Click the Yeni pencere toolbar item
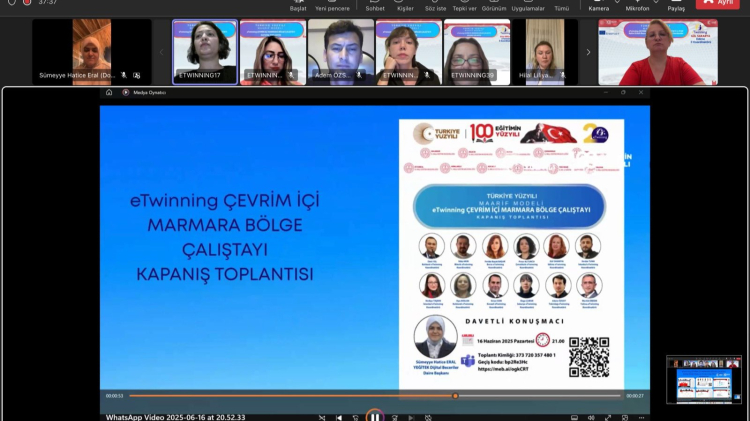The height and width of the screenshot is (421, 750). [x=332, y=6]
